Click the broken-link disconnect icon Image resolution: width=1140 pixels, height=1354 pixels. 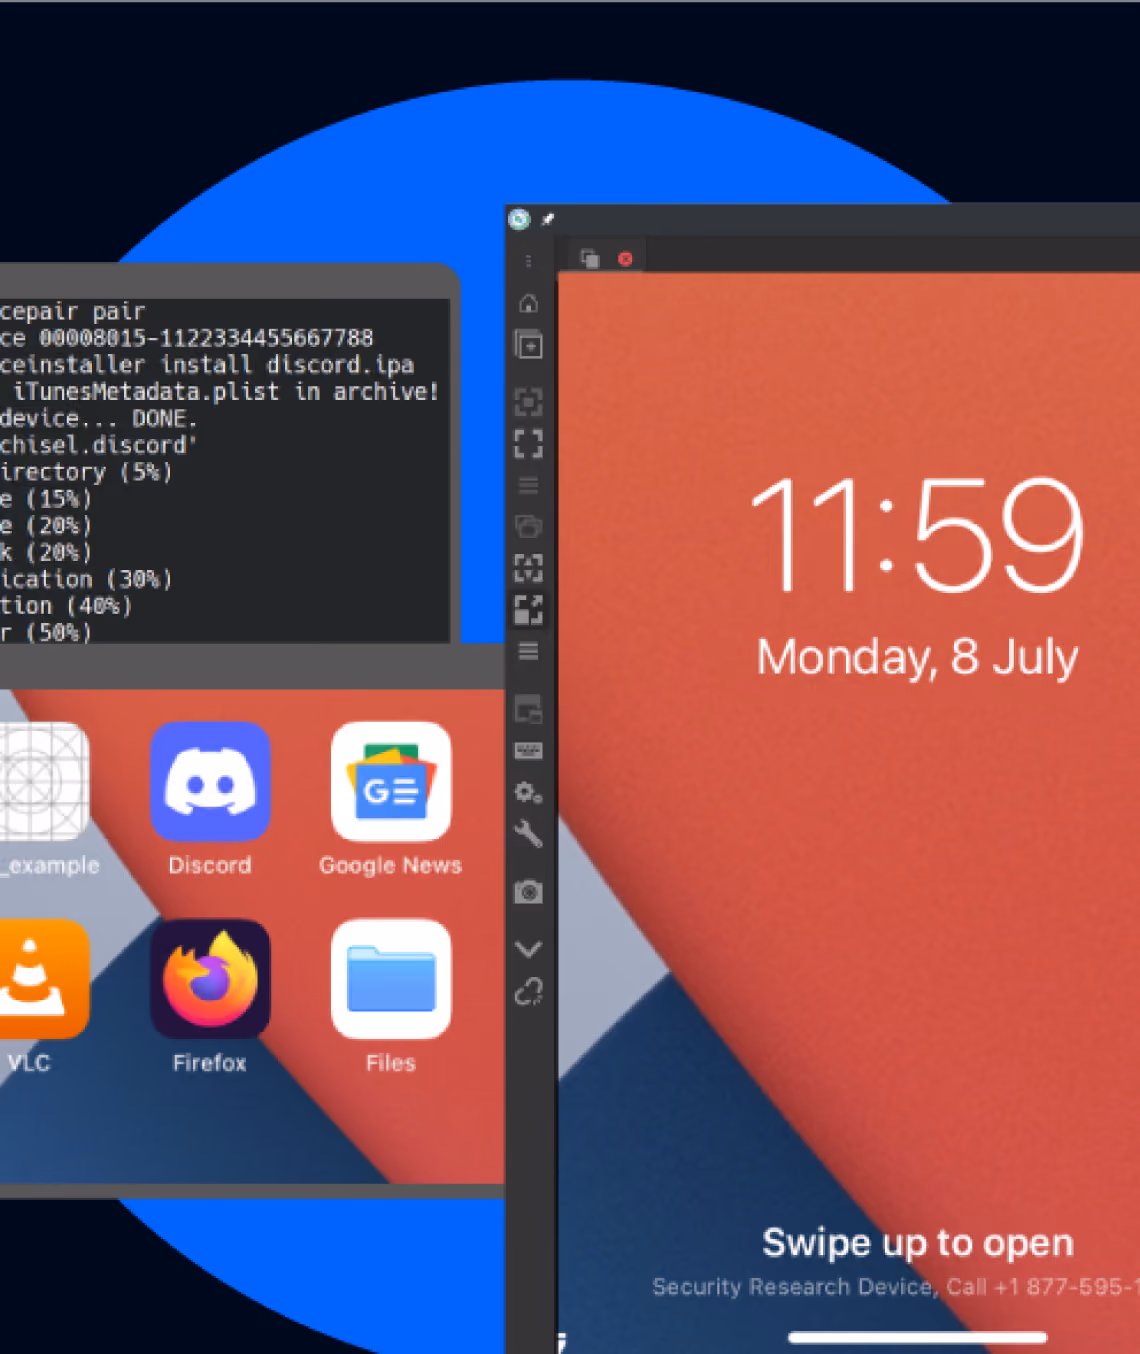[x=528, y=991]
